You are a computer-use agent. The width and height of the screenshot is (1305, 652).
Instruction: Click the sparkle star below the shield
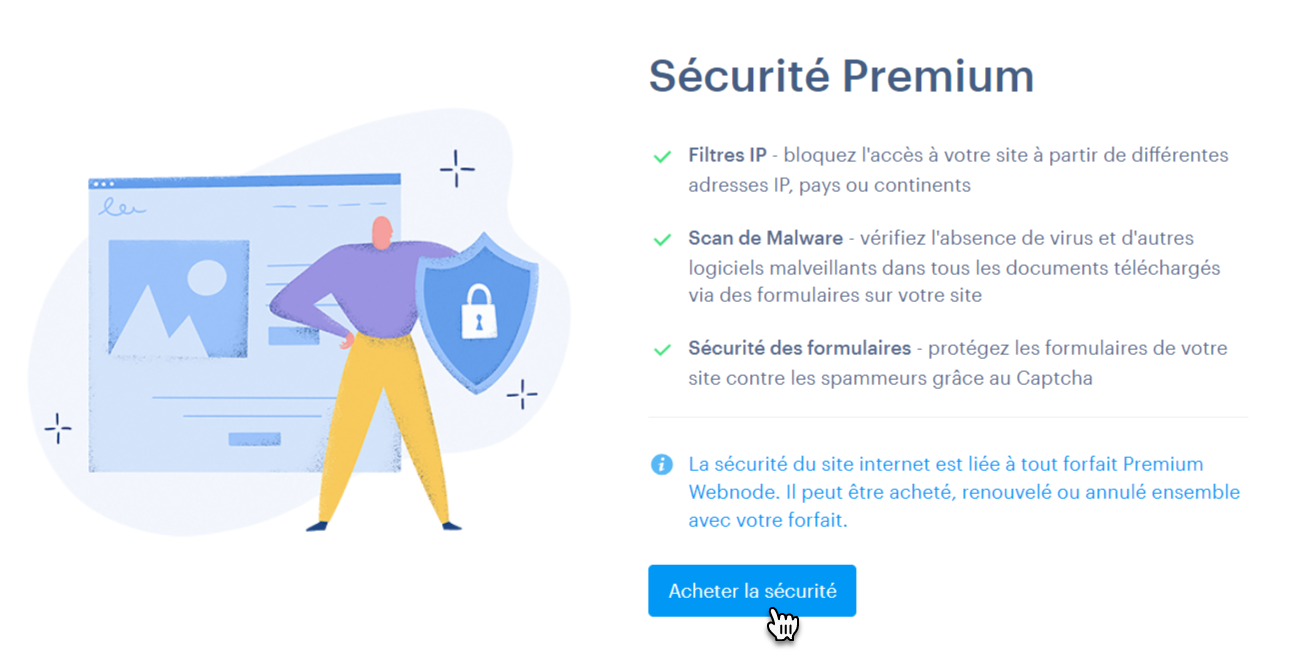pos(522,394)
